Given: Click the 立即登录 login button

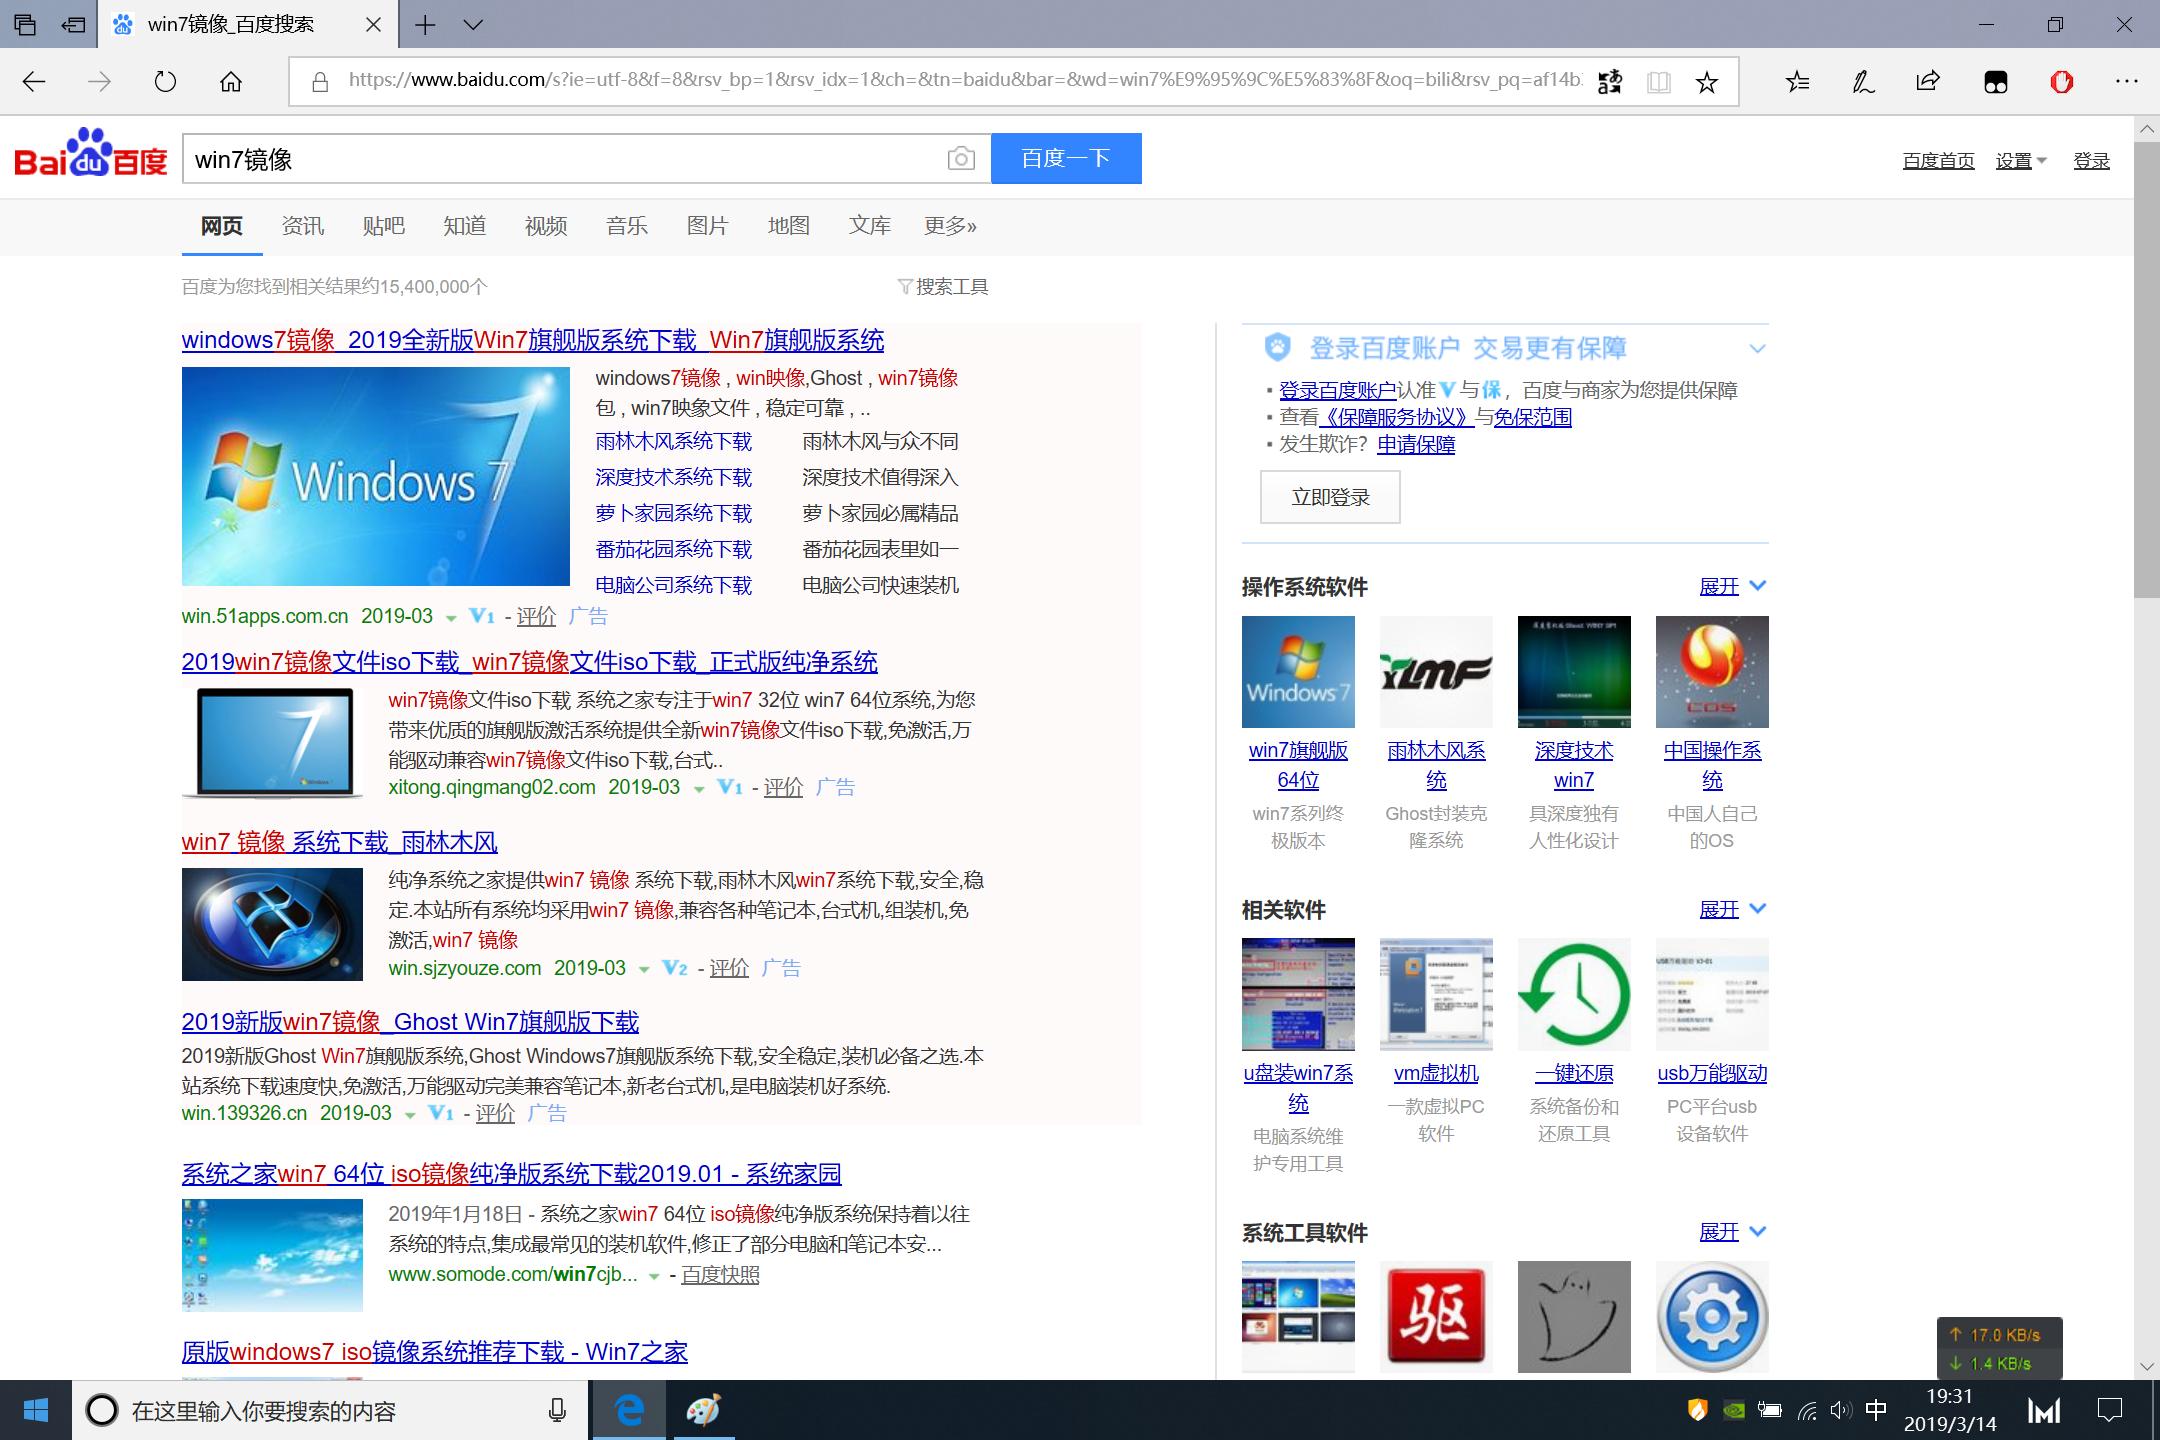Looking at the screenshot, I should (x=1330, y=497).
